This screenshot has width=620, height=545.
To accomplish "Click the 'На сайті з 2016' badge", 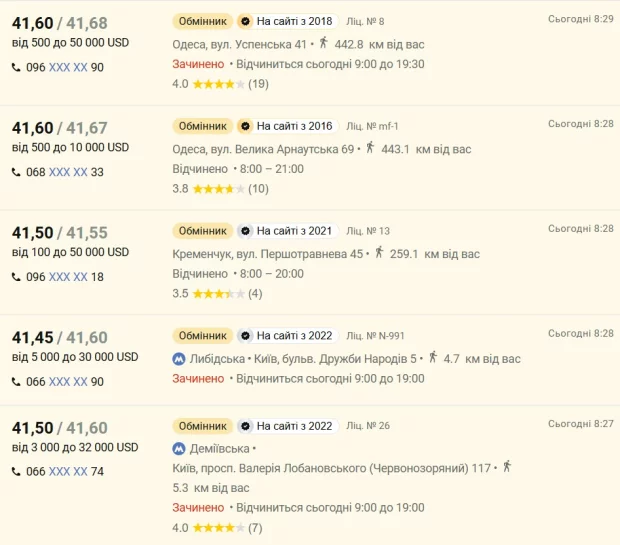I will click(x=288, y=126).
